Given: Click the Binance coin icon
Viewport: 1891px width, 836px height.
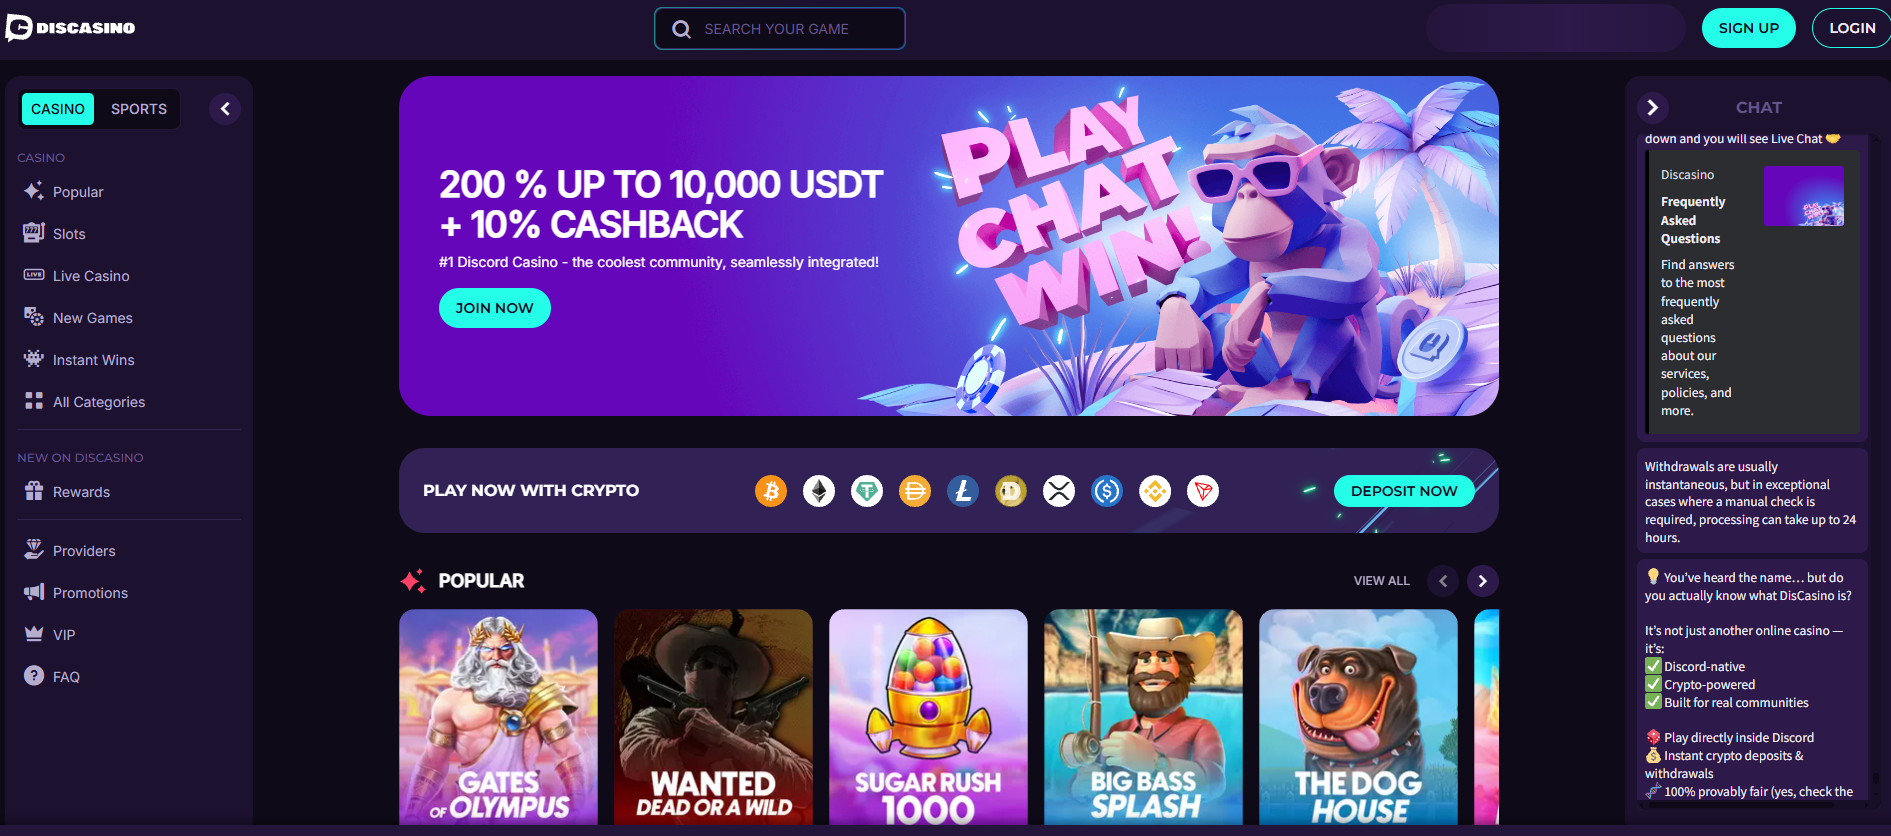Looking at the screenshot, I should click(1155, 491).
